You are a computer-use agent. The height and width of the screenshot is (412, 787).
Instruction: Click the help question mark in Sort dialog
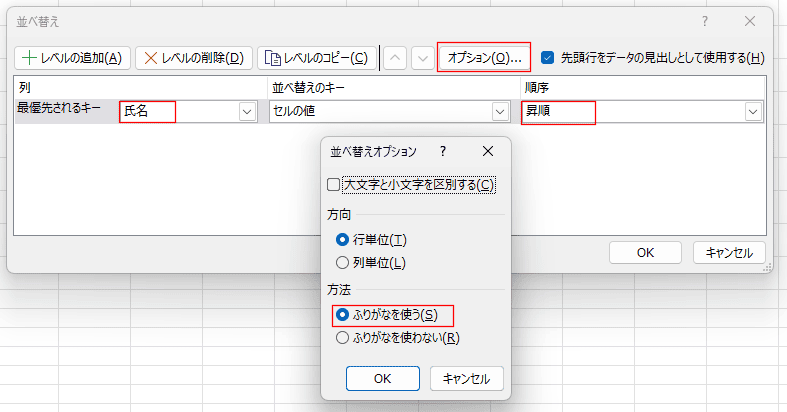pos(705,21)
